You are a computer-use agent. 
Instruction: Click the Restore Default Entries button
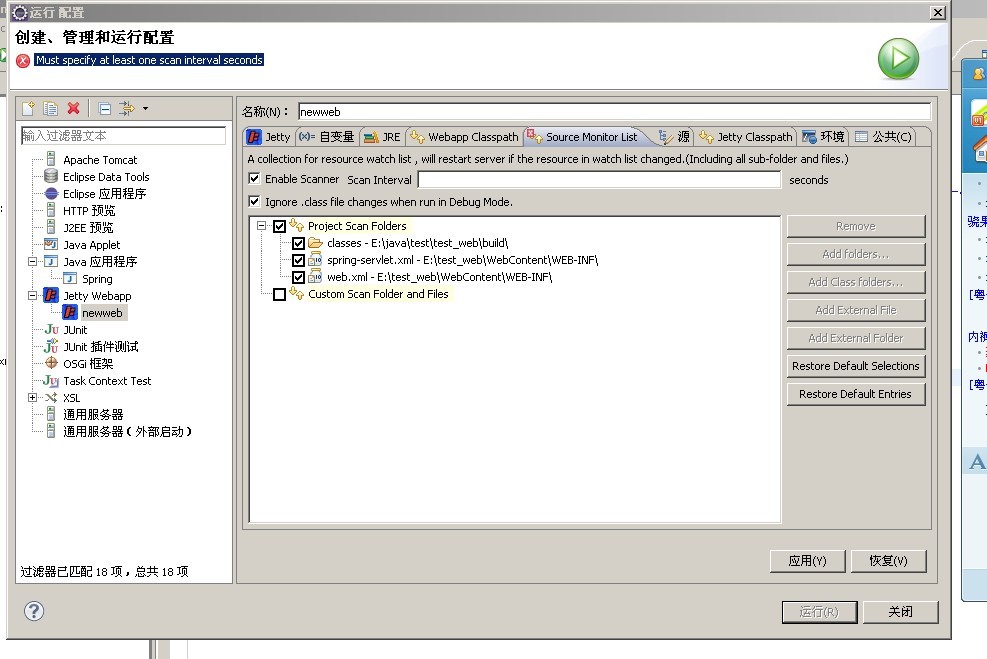pos(855,393)
